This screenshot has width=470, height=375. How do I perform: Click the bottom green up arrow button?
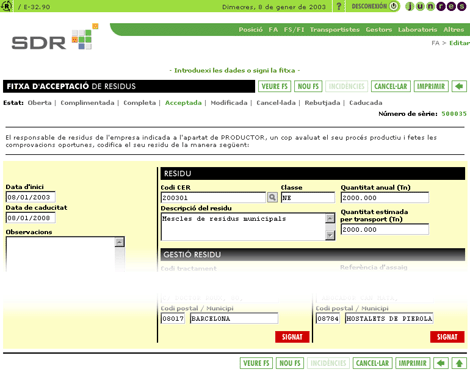coord(459,363)
